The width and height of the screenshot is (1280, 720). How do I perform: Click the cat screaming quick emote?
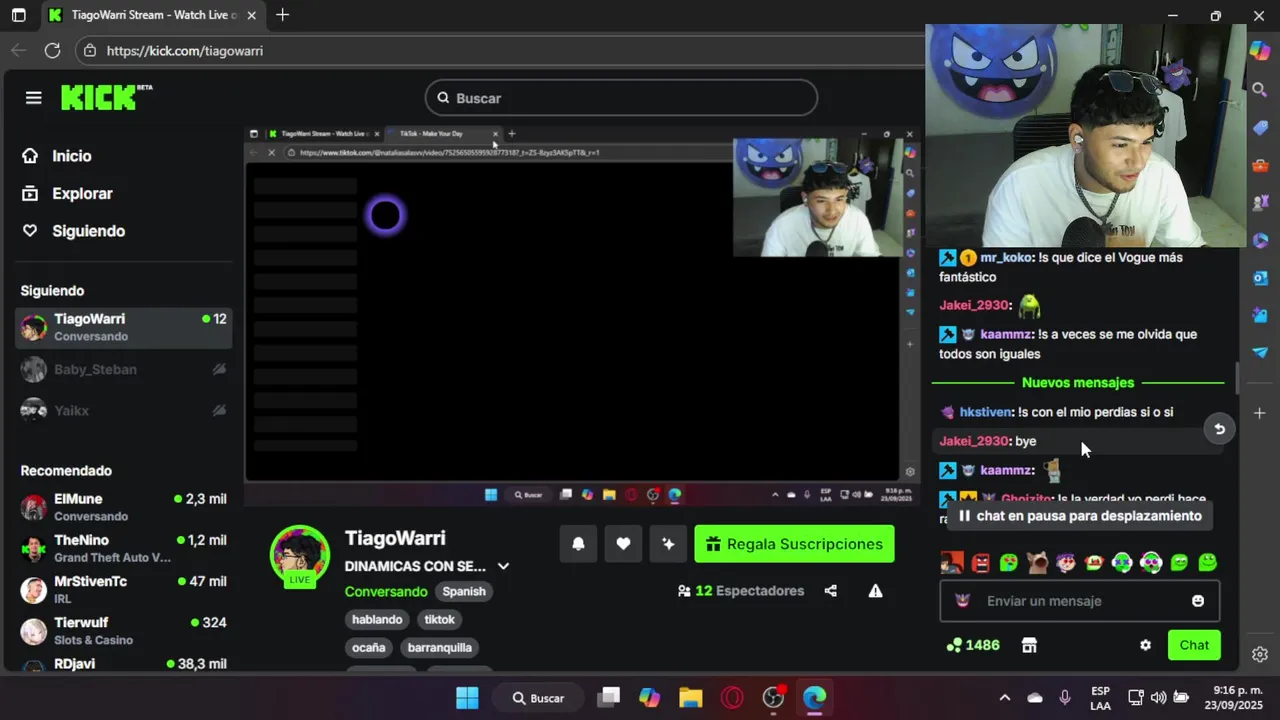point(1037,563)
